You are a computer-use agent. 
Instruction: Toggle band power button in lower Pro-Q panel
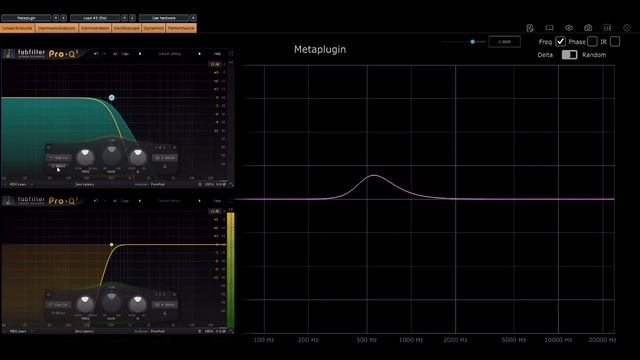[x=49, y=294]
